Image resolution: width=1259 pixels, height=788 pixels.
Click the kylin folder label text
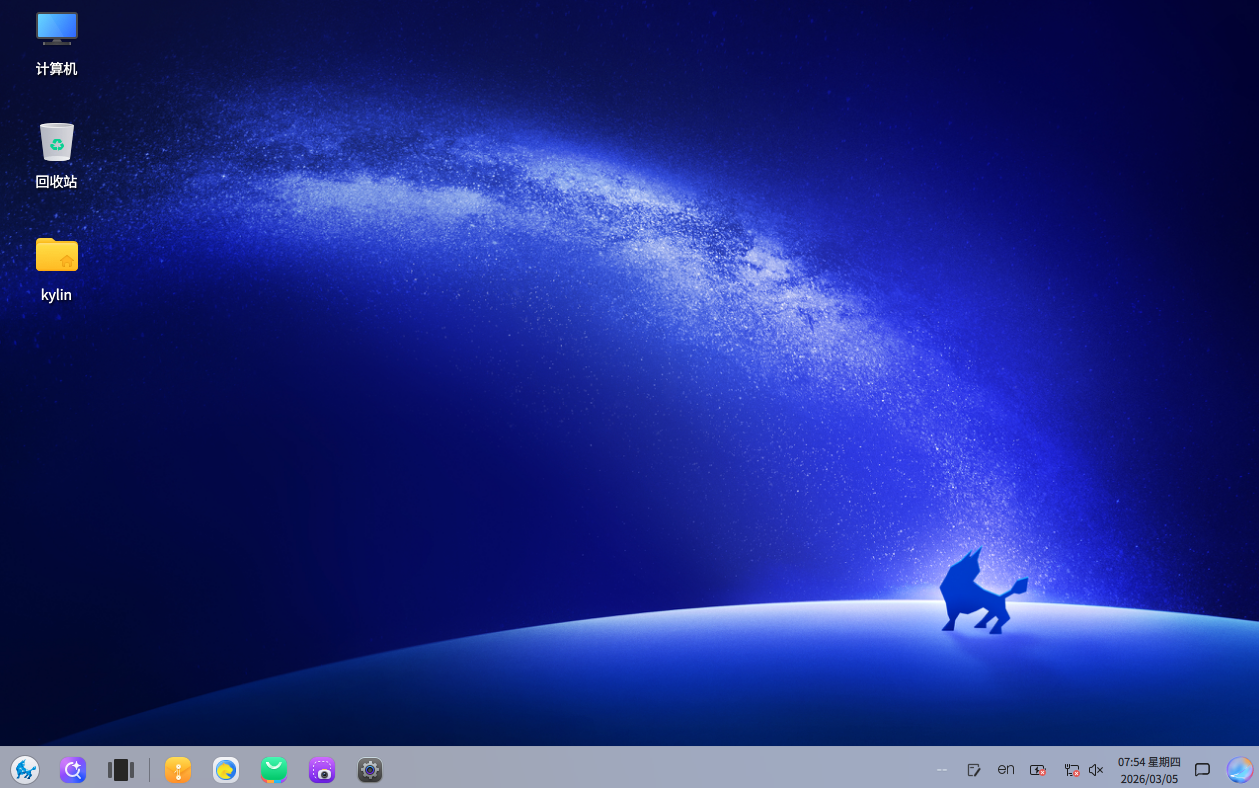(57, 295)
